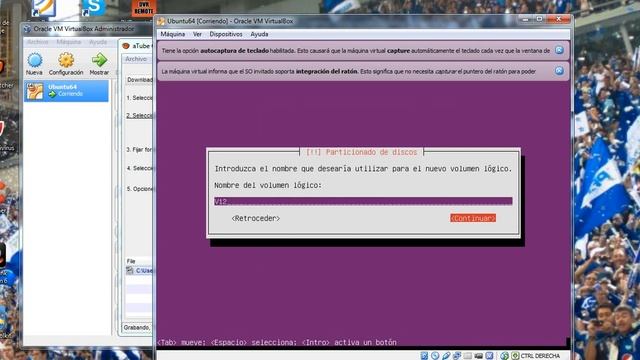Viewport: 640px width, 360px height.
Task: Select the Ubuntu64 machine entry
Action: tap(66, 91)
